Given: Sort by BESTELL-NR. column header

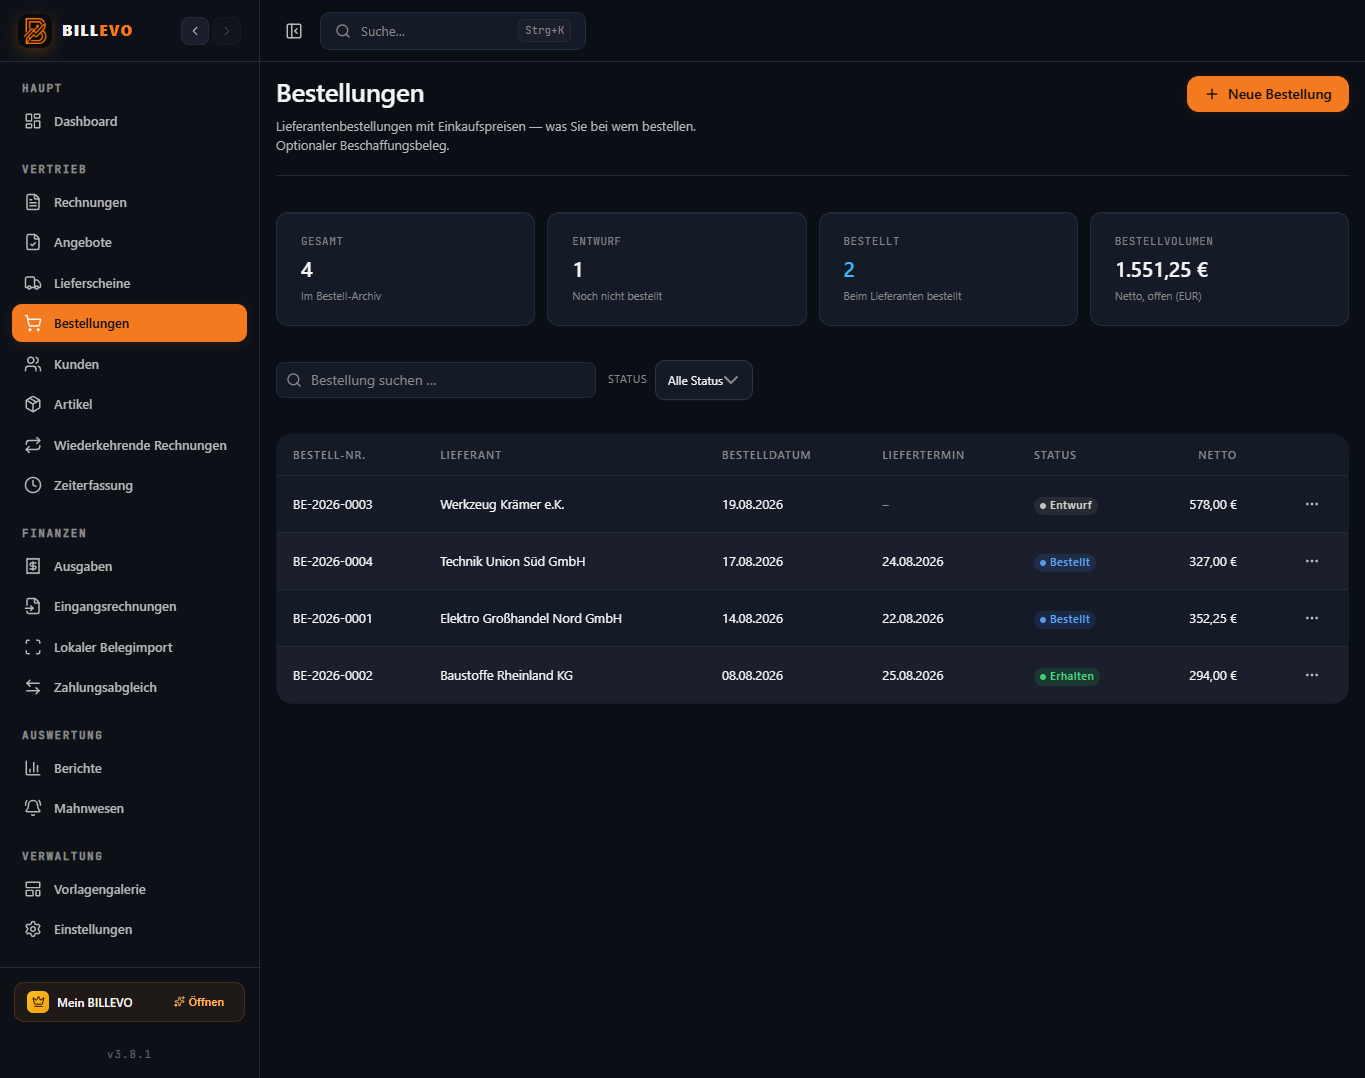Looking at the screenshot, I should pyautogui.click(x=329, y=455).
